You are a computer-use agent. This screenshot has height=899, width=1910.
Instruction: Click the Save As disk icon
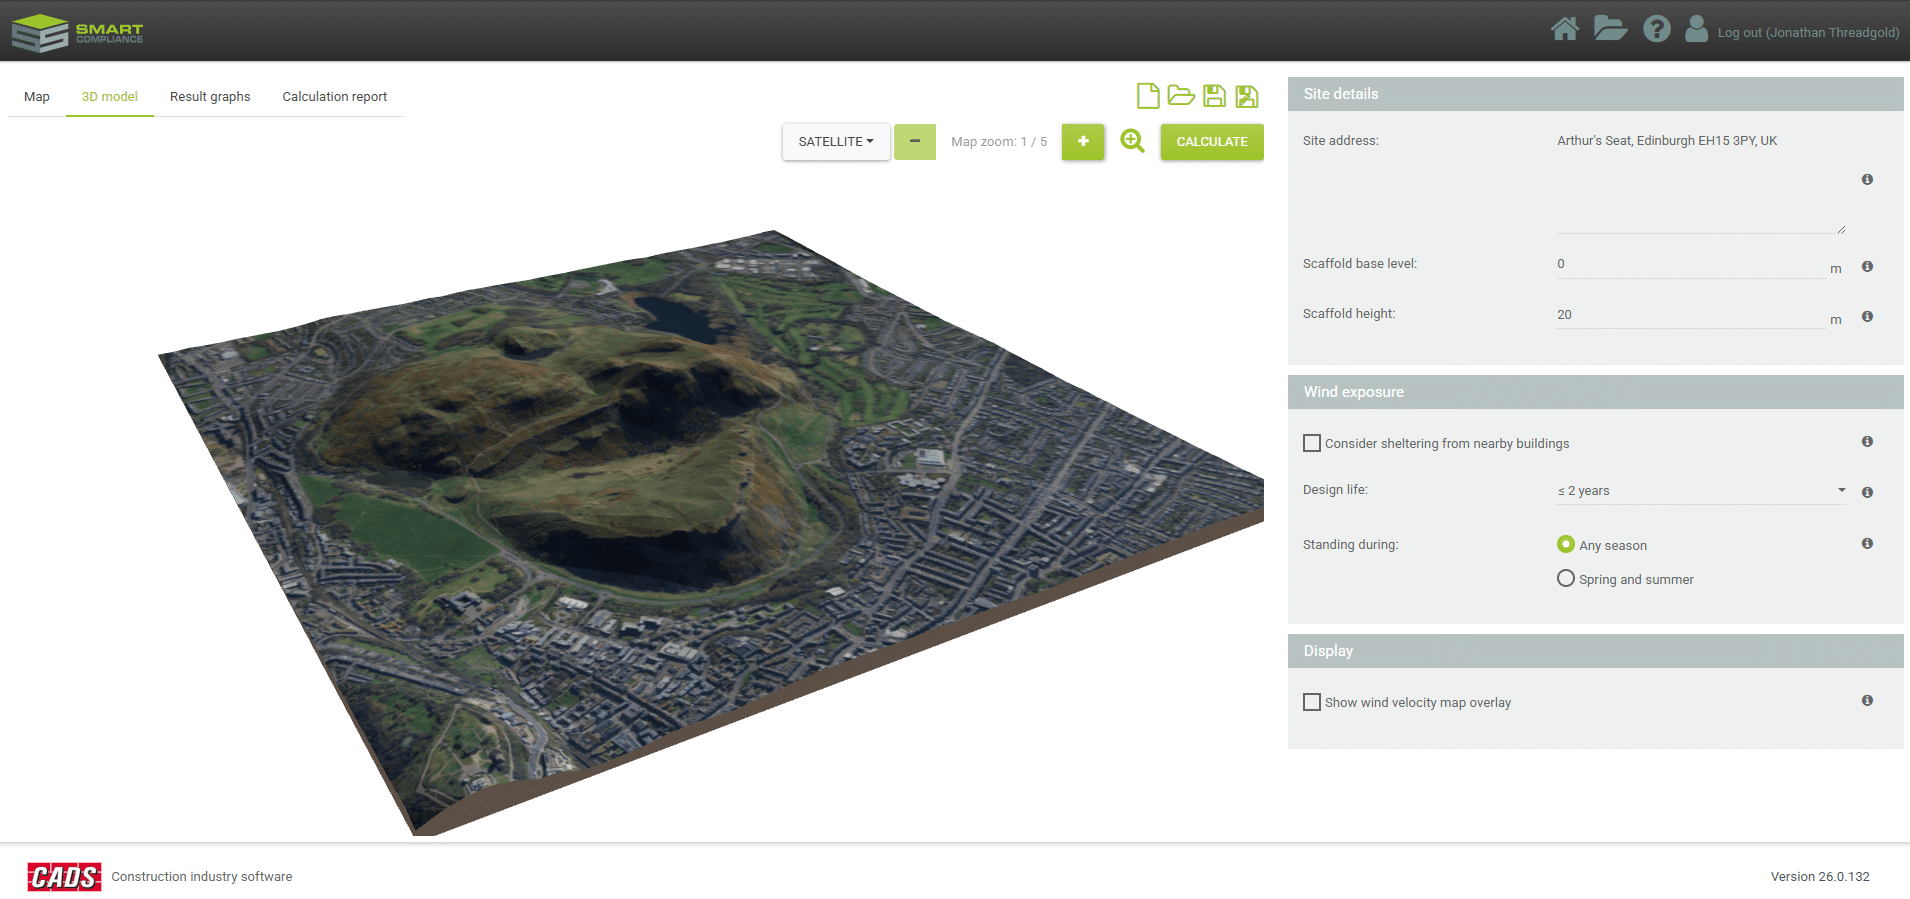(x=1247, y=96)
